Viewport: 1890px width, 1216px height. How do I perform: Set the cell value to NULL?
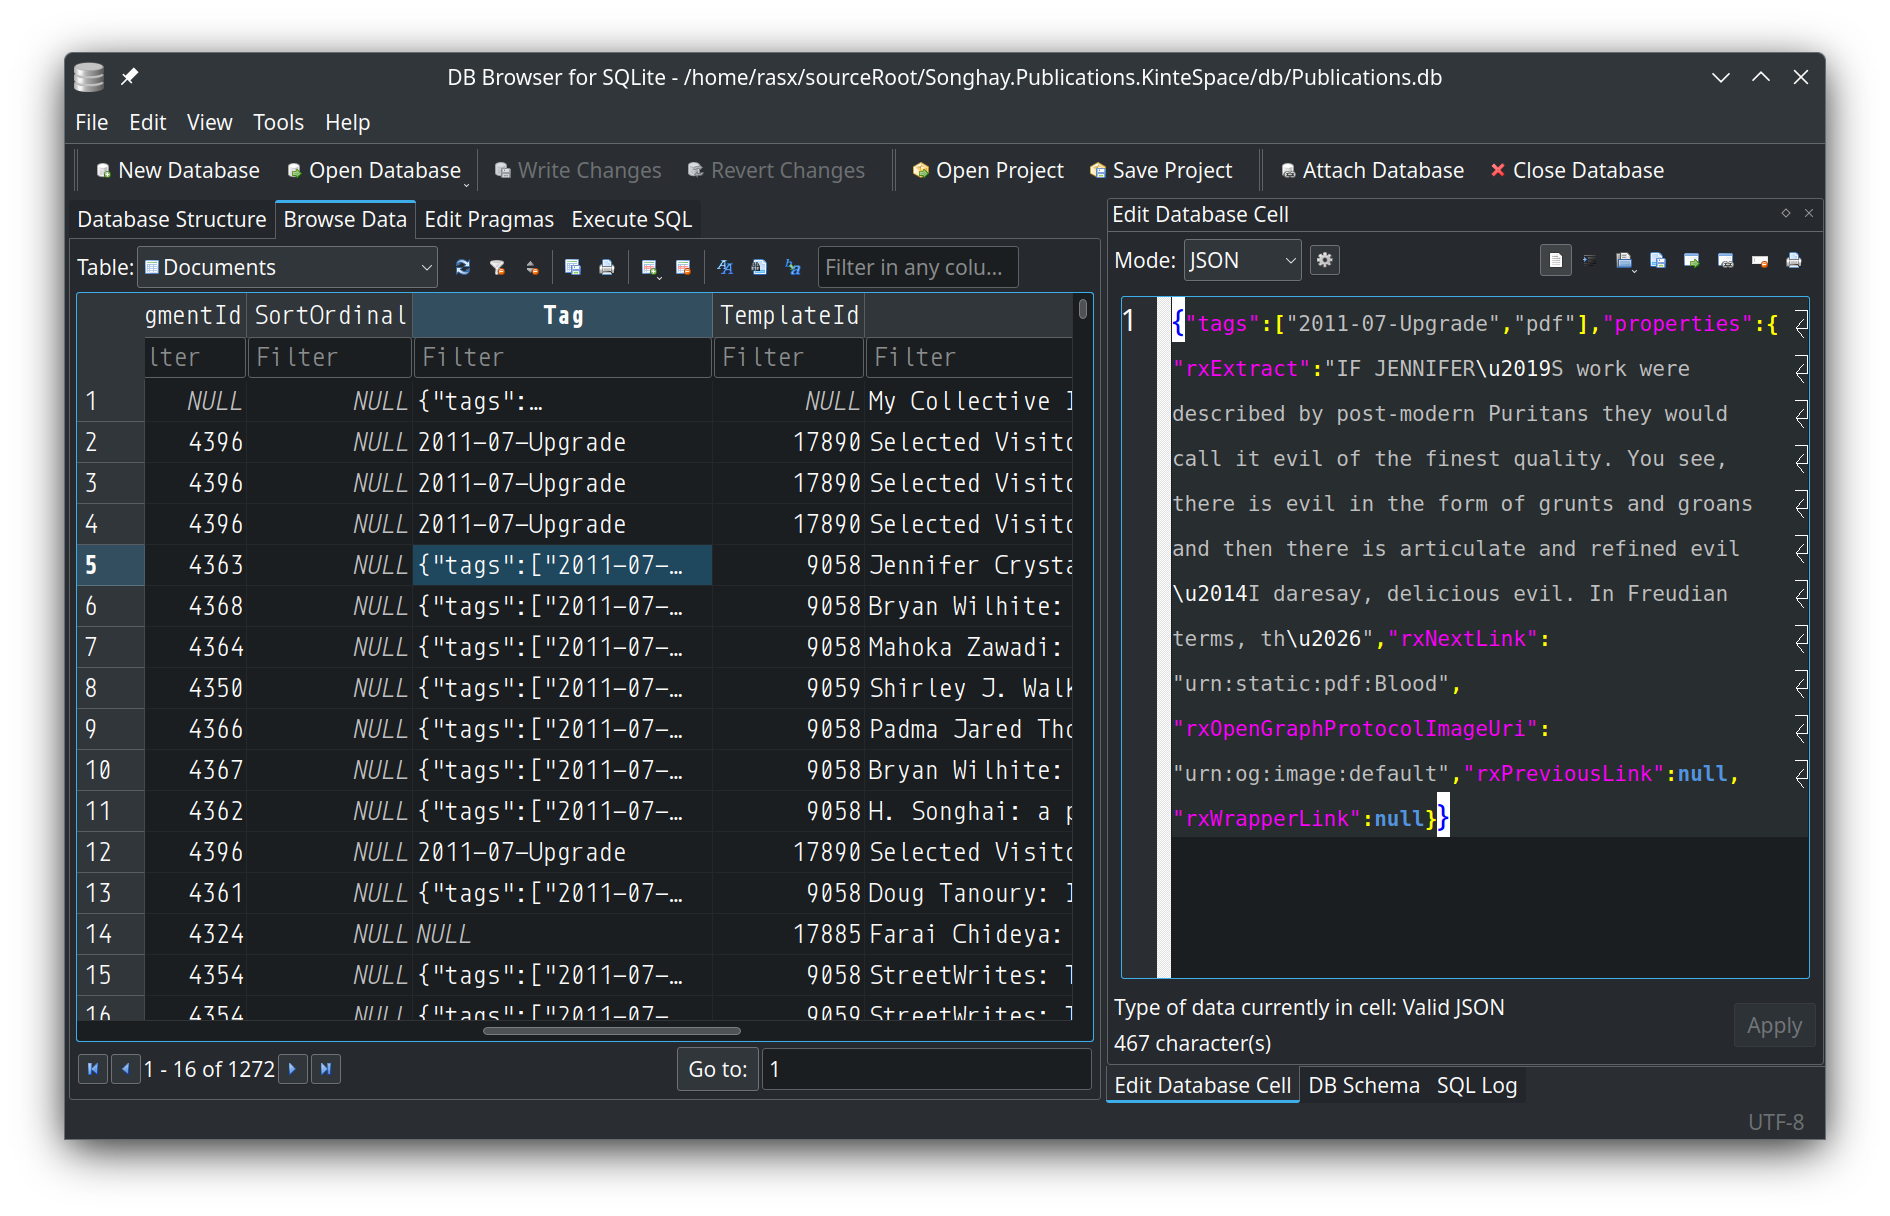(x=1760, y=260)
